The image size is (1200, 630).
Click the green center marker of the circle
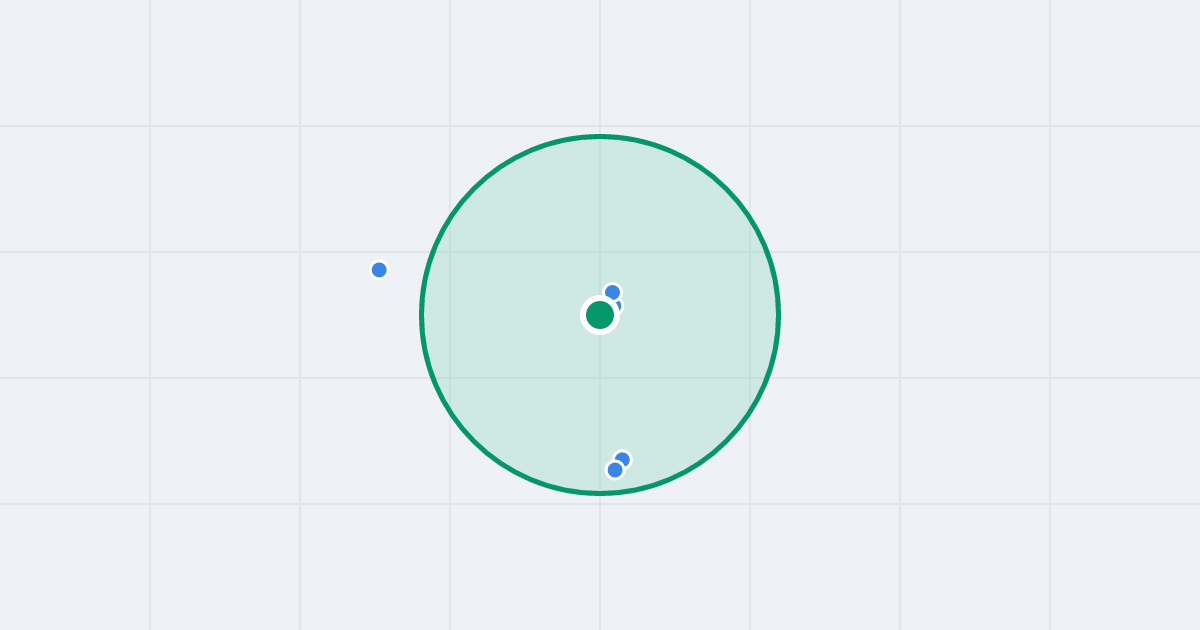pos(600,315)
